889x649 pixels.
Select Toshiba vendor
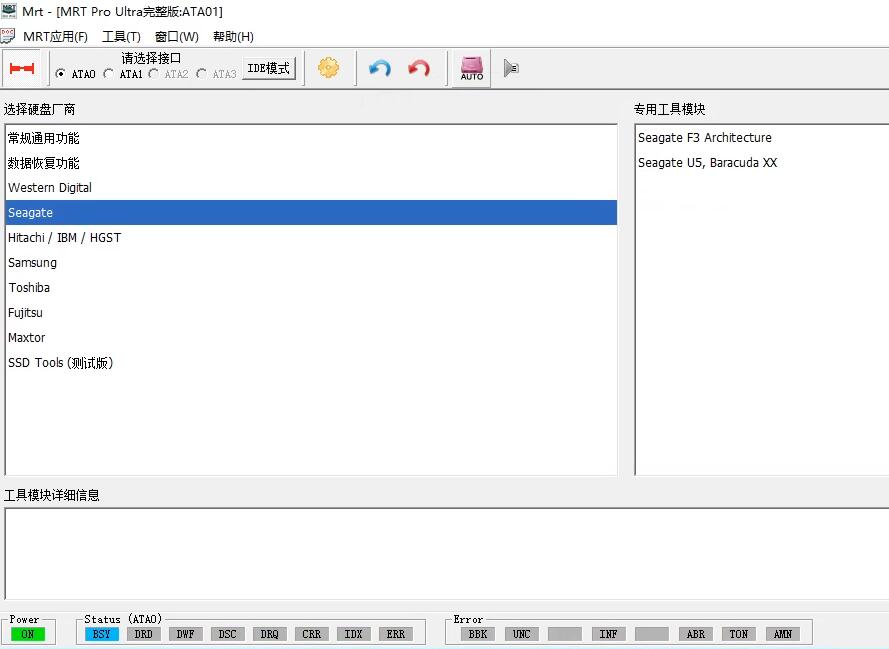[x=311, y=287]
